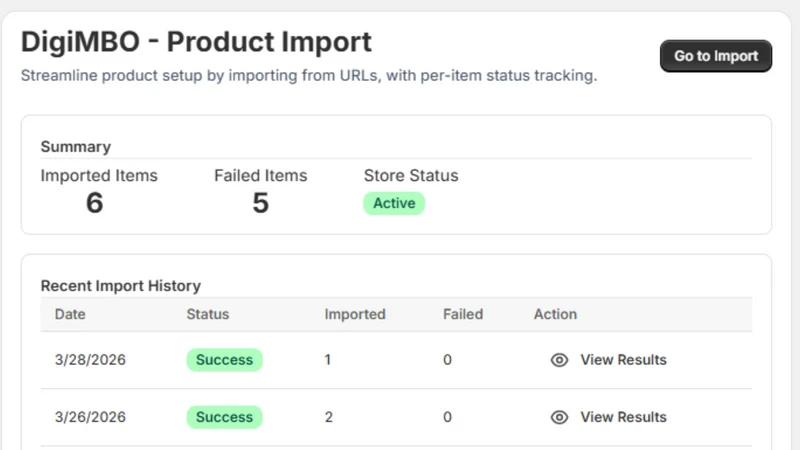Click Success badge in 3/26/2026 row

tap(224, 417)
